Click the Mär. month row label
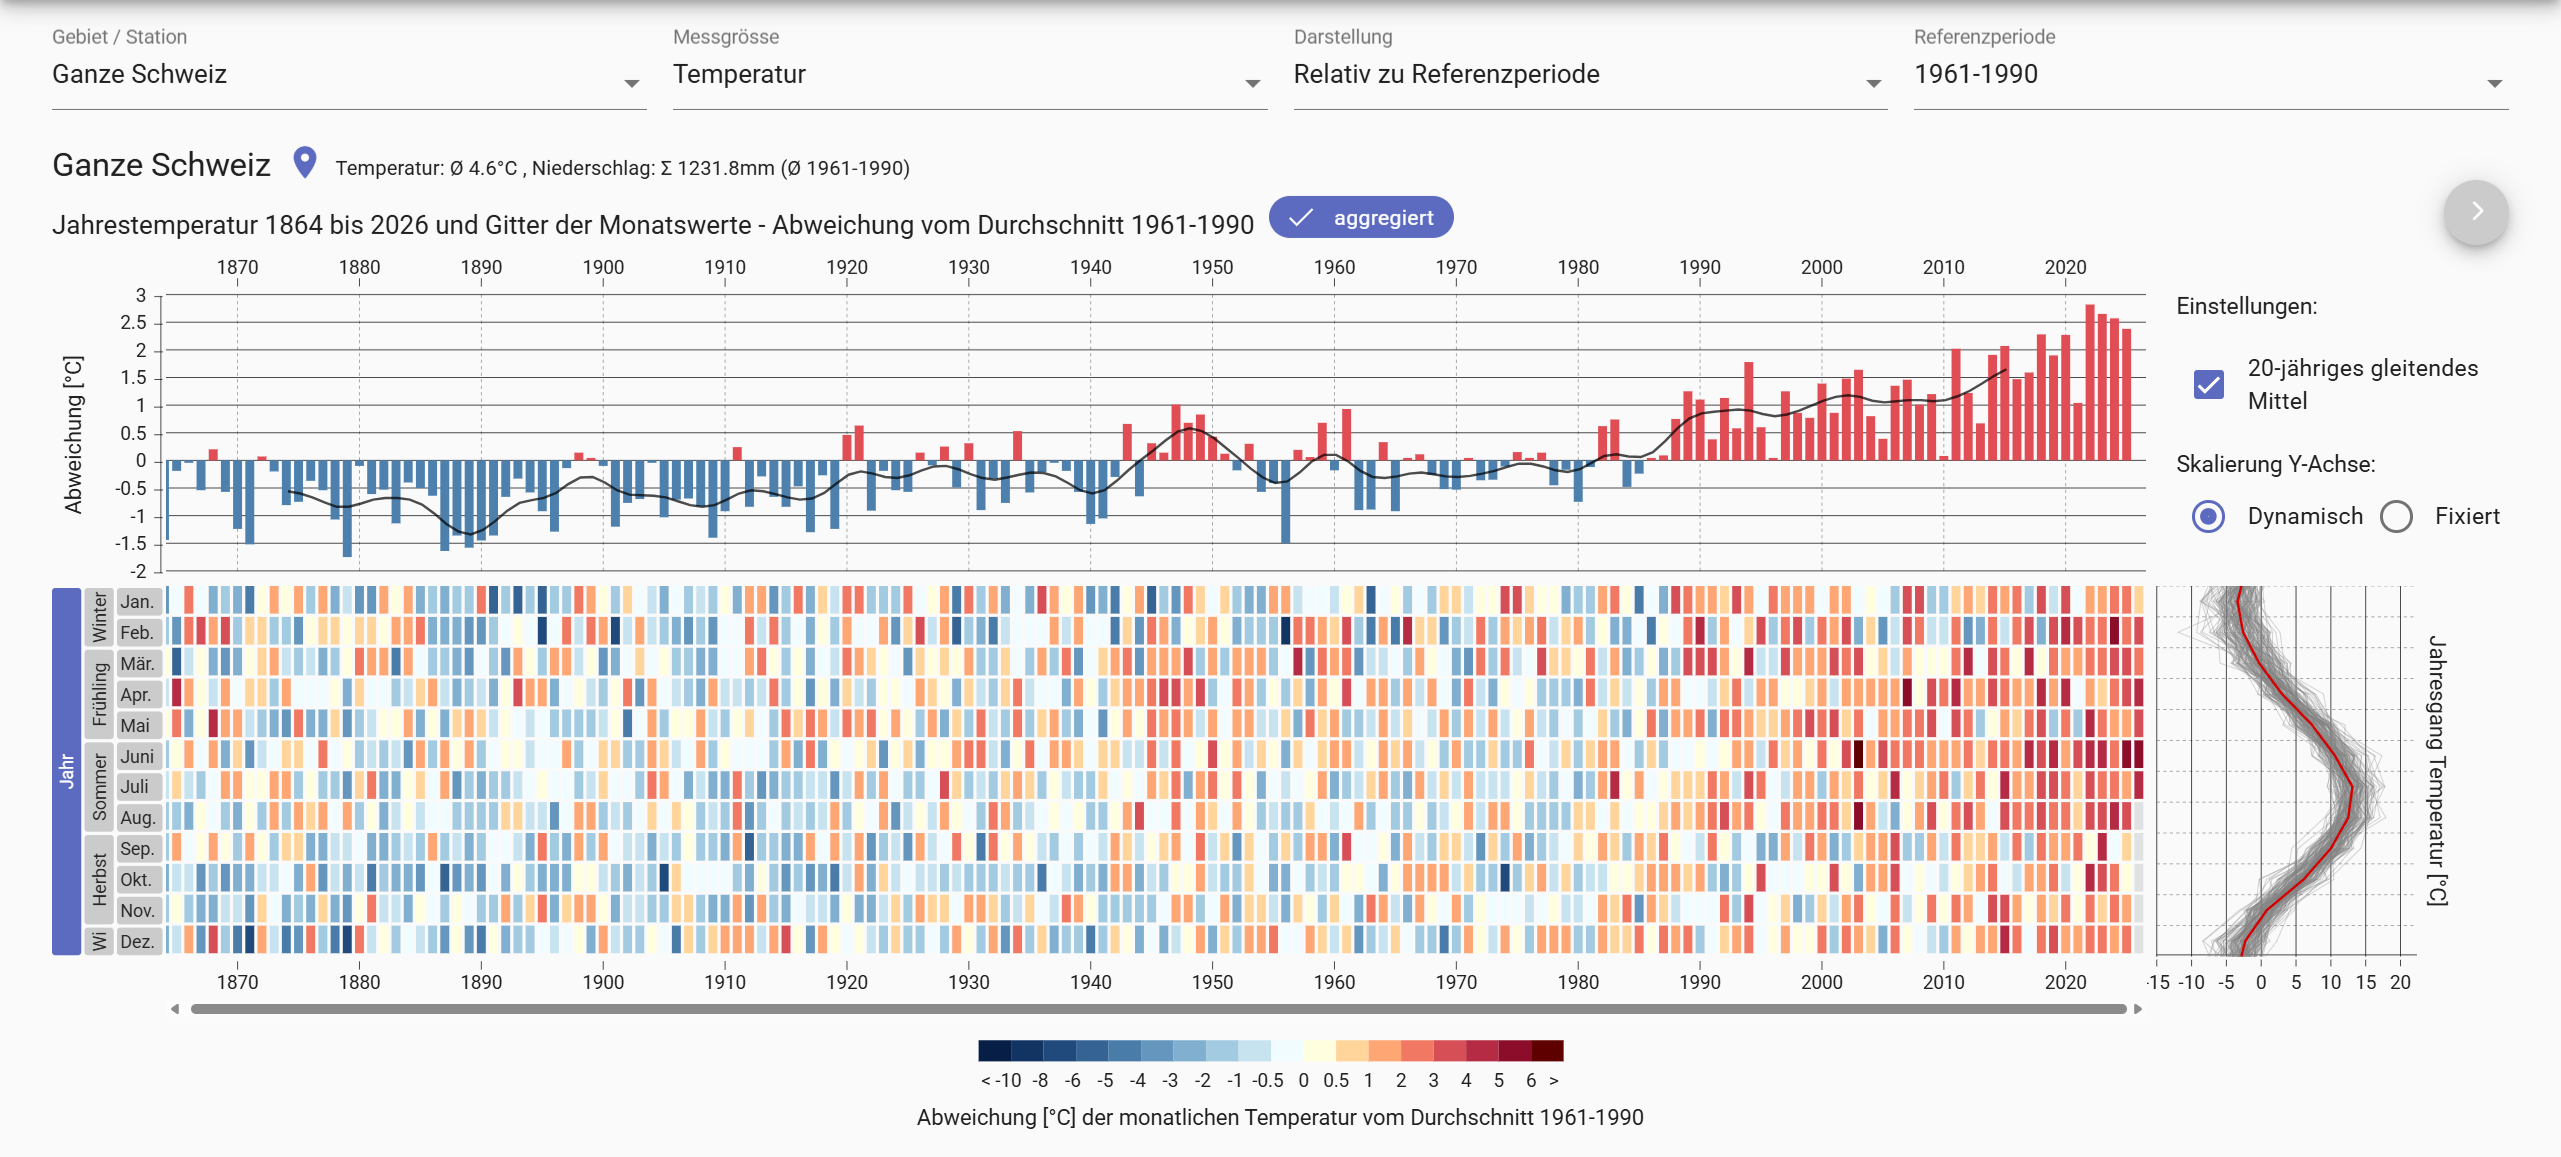The height and width of the screenshot is (1157, 2561). (x=138, y=664)
